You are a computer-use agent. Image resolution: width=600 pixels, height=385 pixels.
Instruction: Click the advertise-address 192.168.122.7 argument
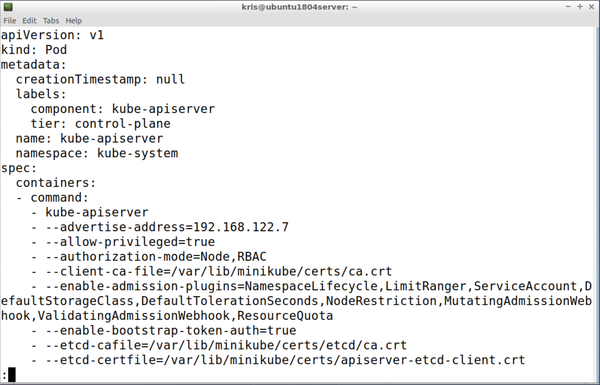pos(167,227)
